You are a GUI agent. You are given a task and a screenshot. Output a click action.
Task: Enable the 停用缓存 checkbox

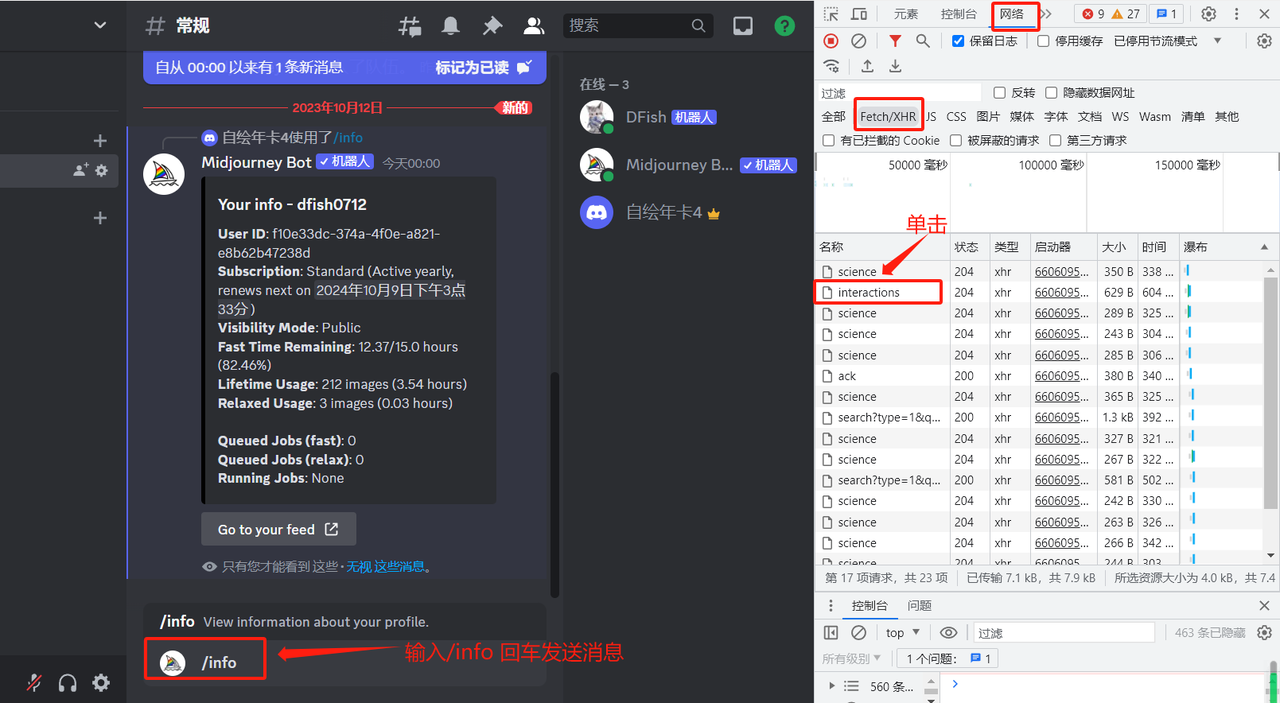(1044, 41)
